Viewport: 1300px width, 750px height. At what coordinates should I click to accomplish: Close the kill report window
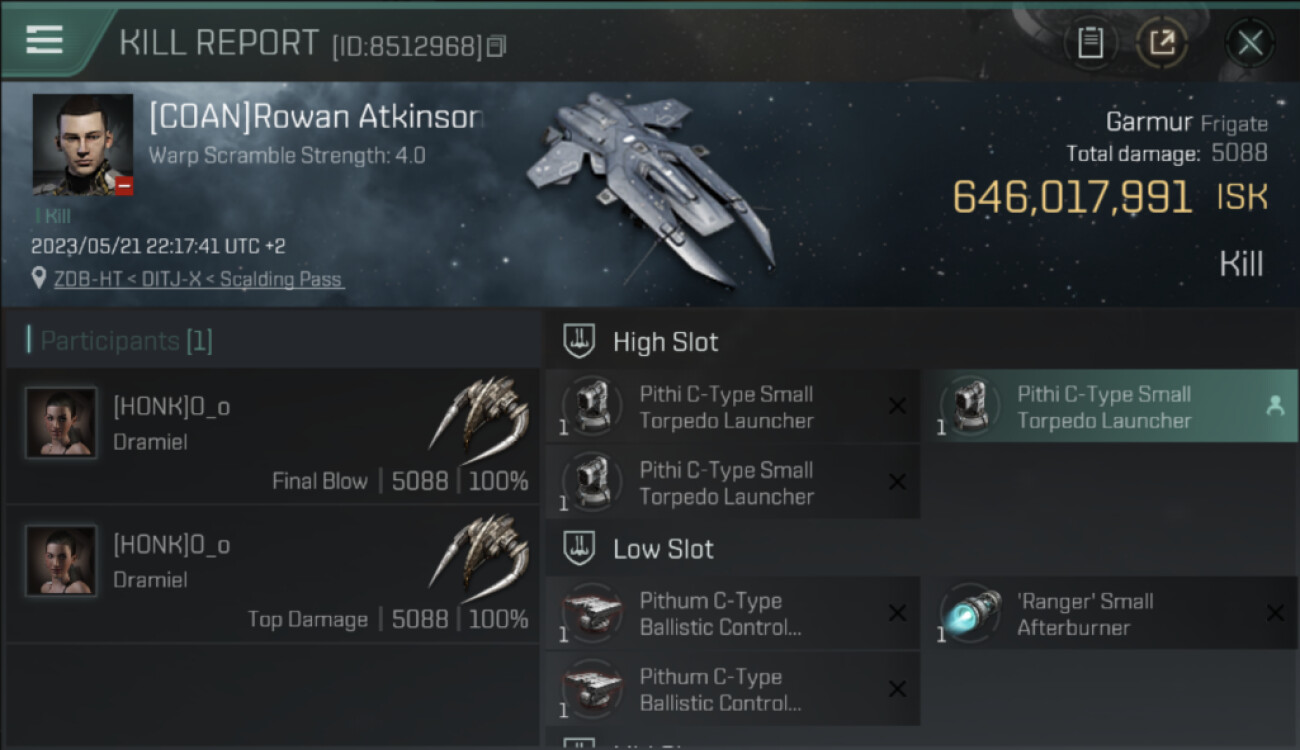click(1250, 43)
